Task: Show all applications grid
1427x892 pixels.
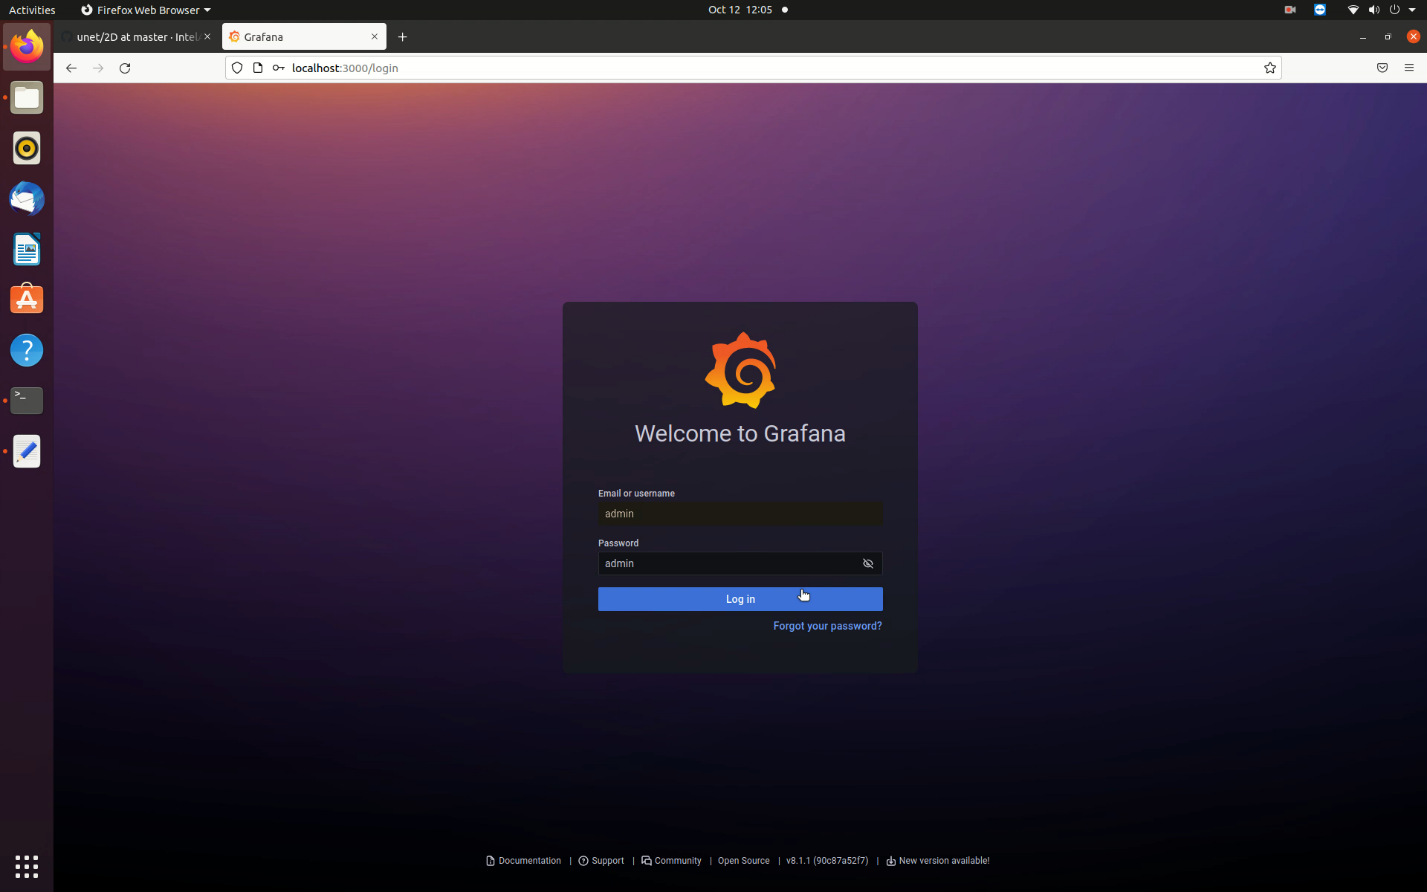Action: [27, 866]
